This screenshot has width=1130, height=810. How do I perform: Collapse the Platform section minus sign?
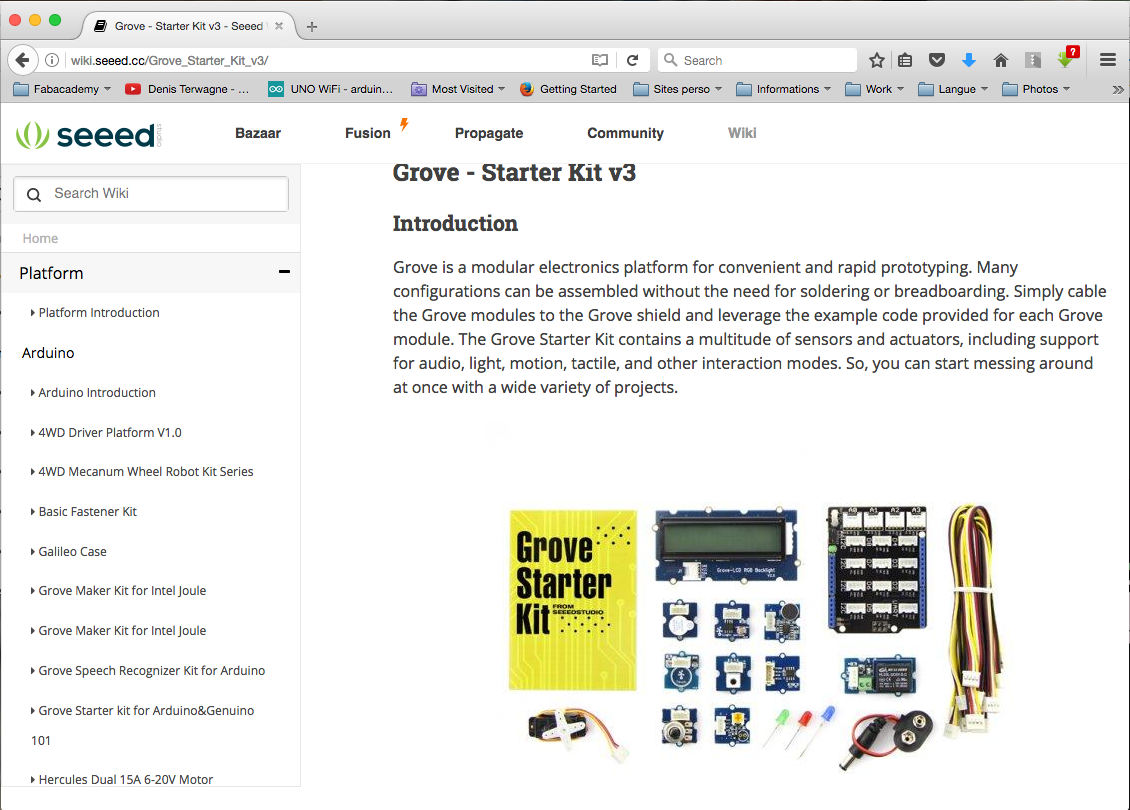[285, 272]
